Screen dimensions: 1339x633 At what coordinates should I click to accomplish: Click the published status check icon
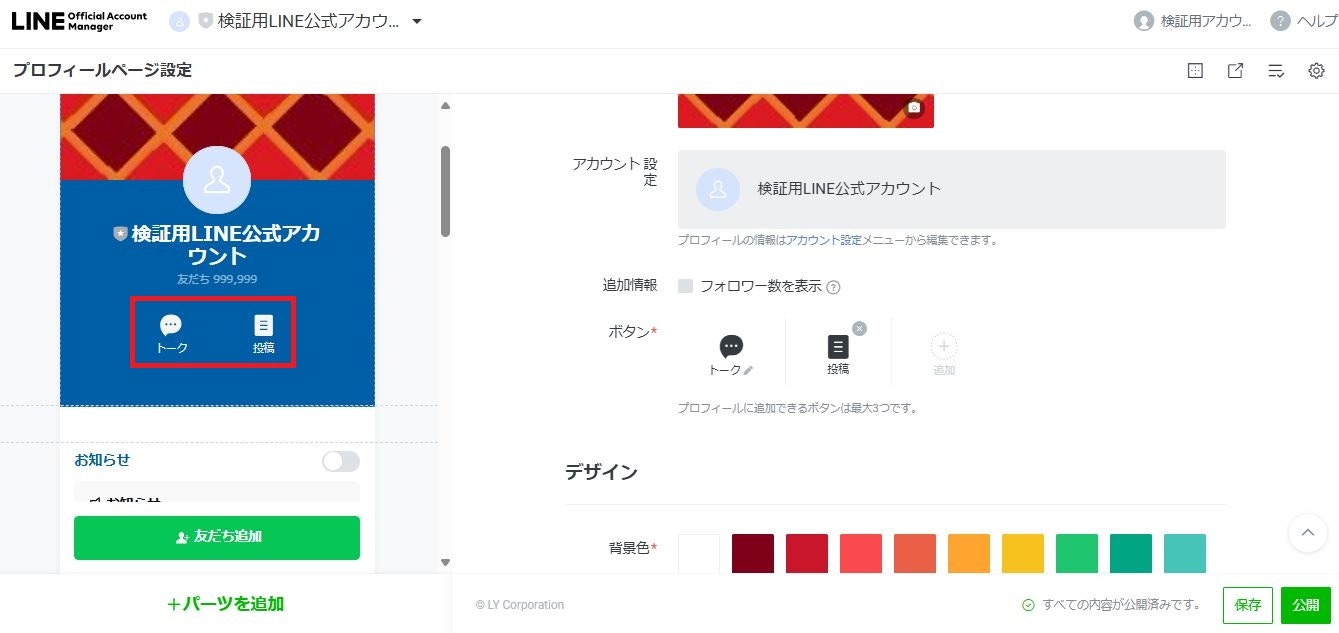1028,605
